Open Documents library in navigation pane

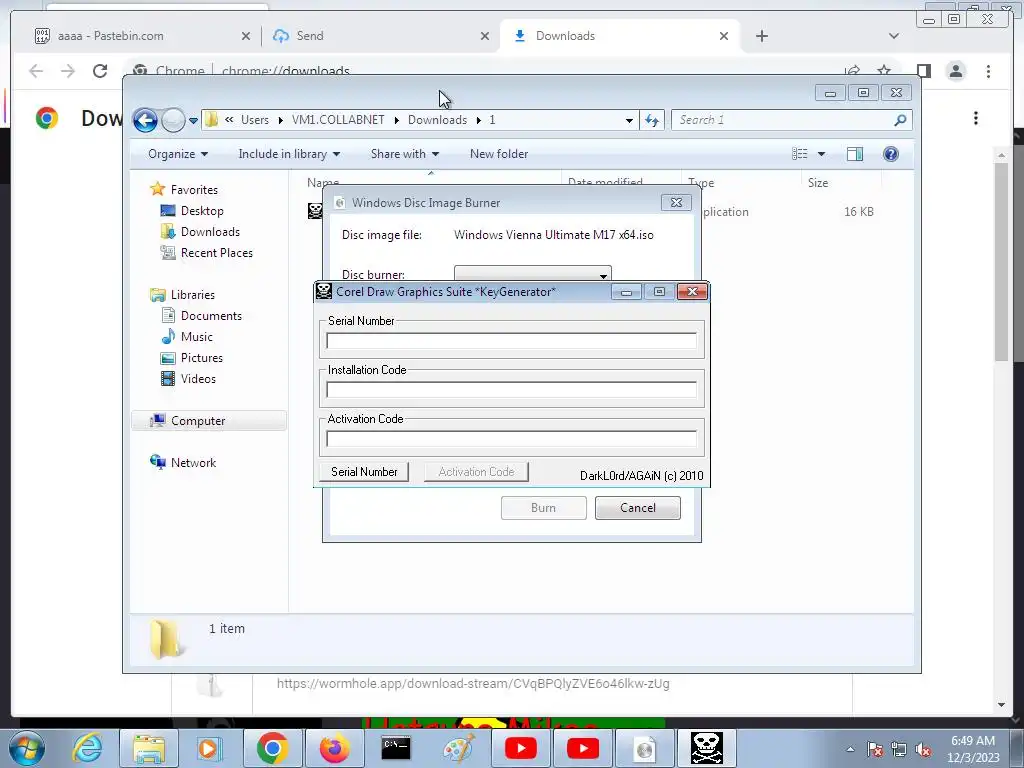pyautogui.click(x=211, y=315)
